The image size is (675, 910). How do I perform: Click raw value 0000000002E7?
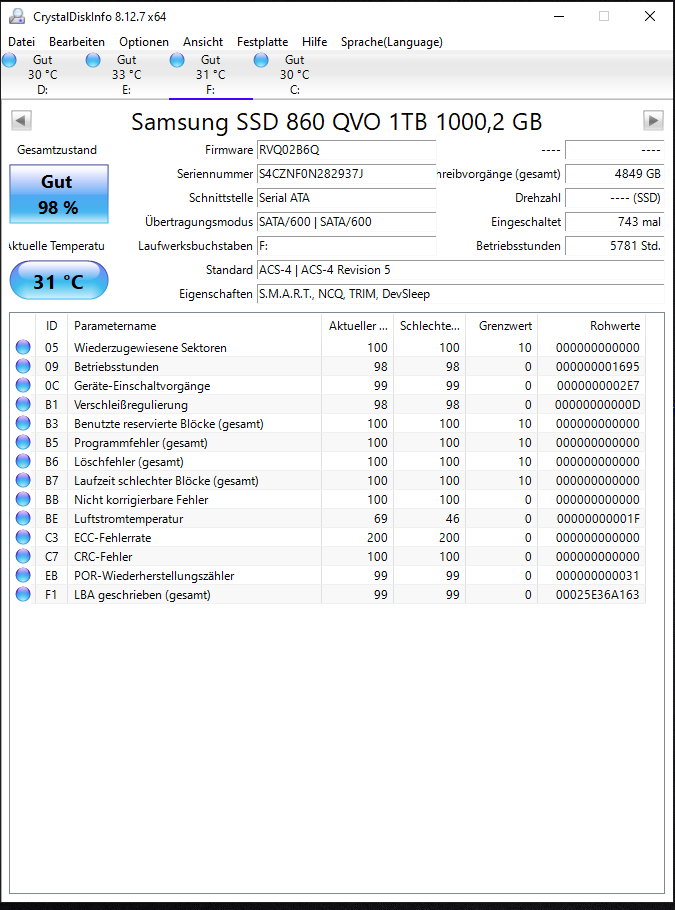tap(598, 385)
